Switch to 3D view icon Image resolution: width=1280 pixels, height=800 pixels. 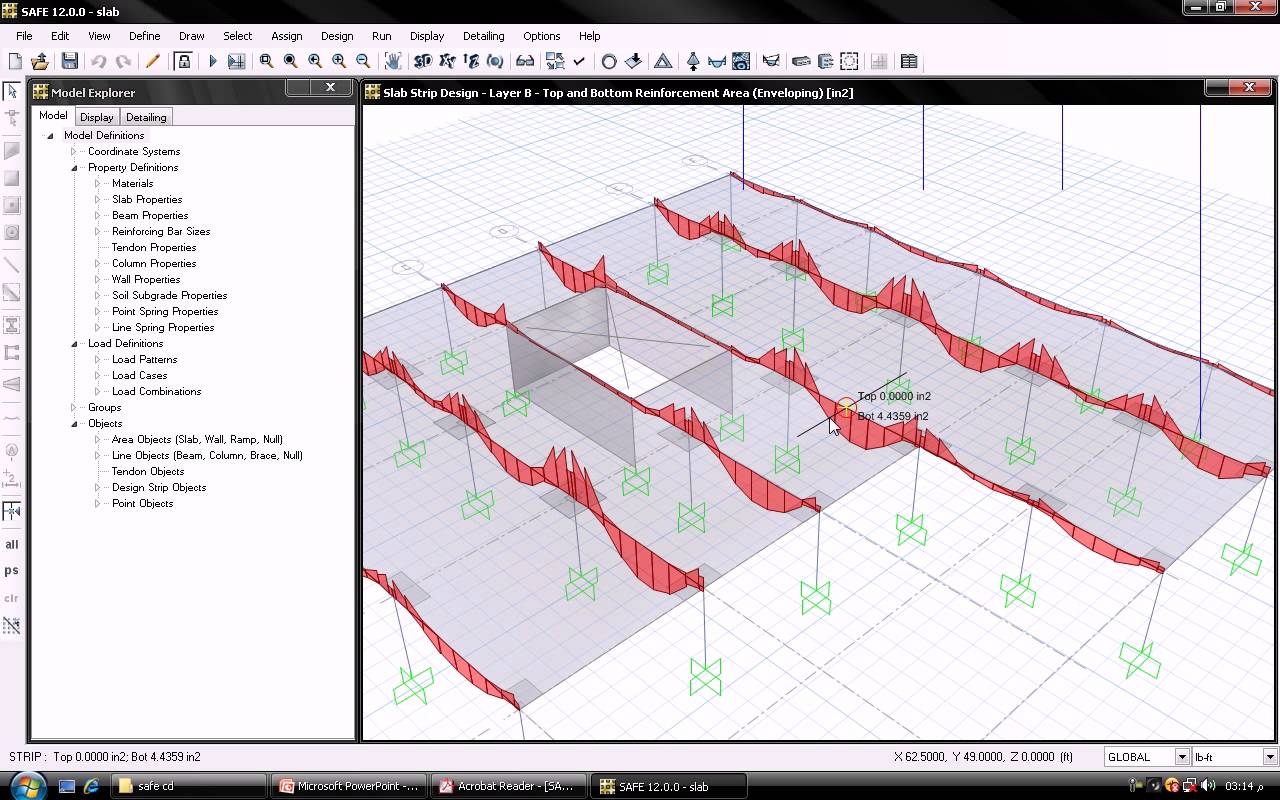click(x=423, y=61)
